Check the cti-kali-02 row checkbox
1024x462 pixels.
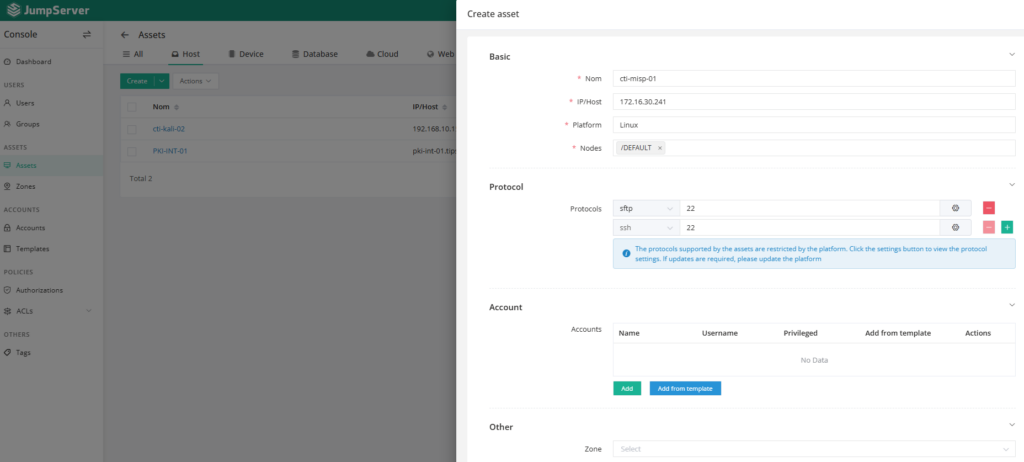click(132, 129)
